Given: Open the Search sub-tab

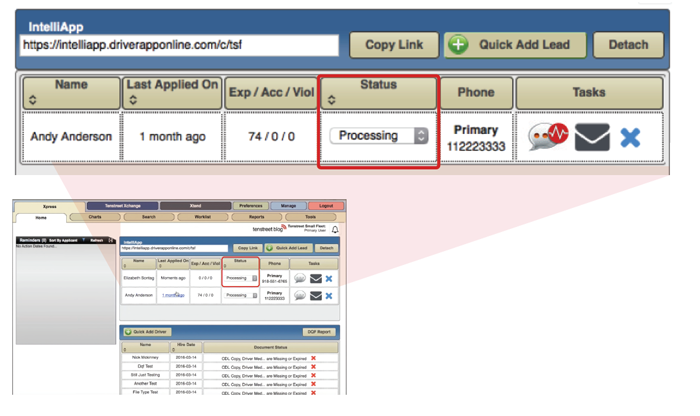Looking at the screenshot, I should click(149, 217).
